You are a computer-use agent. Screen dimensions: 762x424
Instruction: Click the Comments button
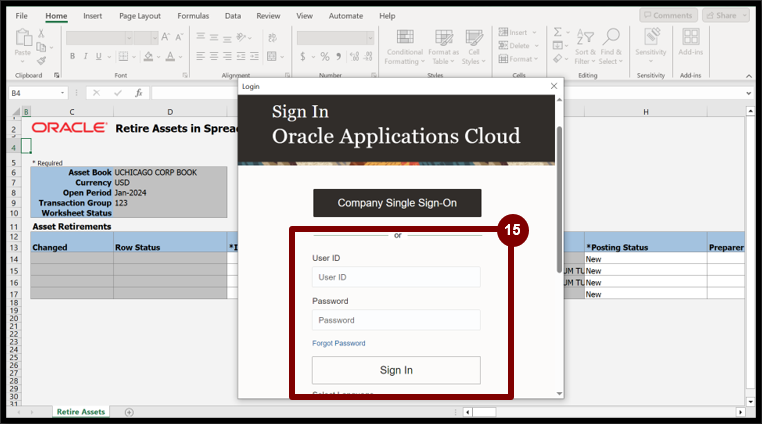tap(668, 16)
